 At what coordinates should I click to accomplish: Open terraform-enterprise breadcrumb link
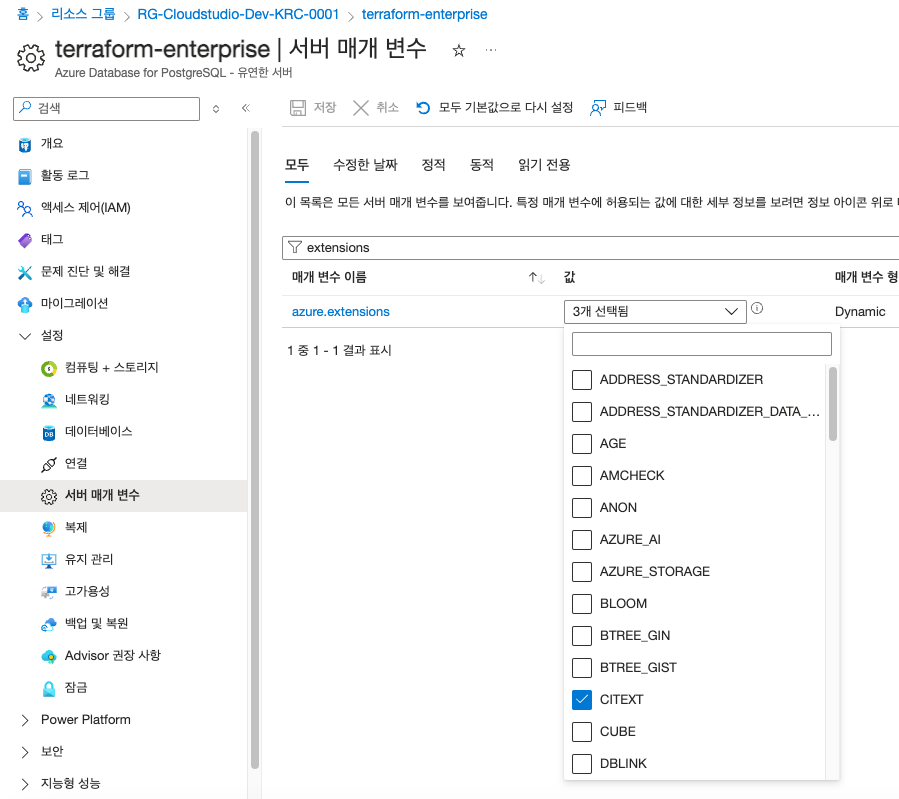click(424, 14)
